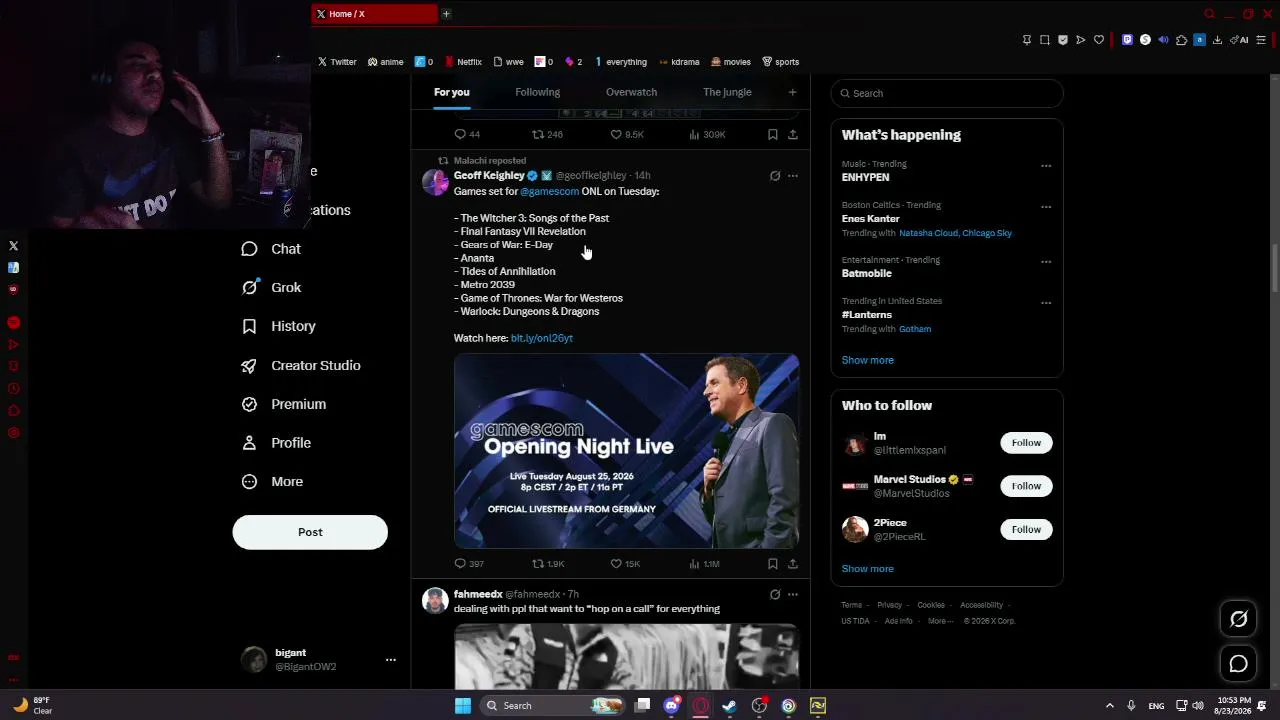Image resolution: width=1280 pixels, height=720 pixels.
Task: Open Creator Studio in the sidebar
Action: pos(301,365)
